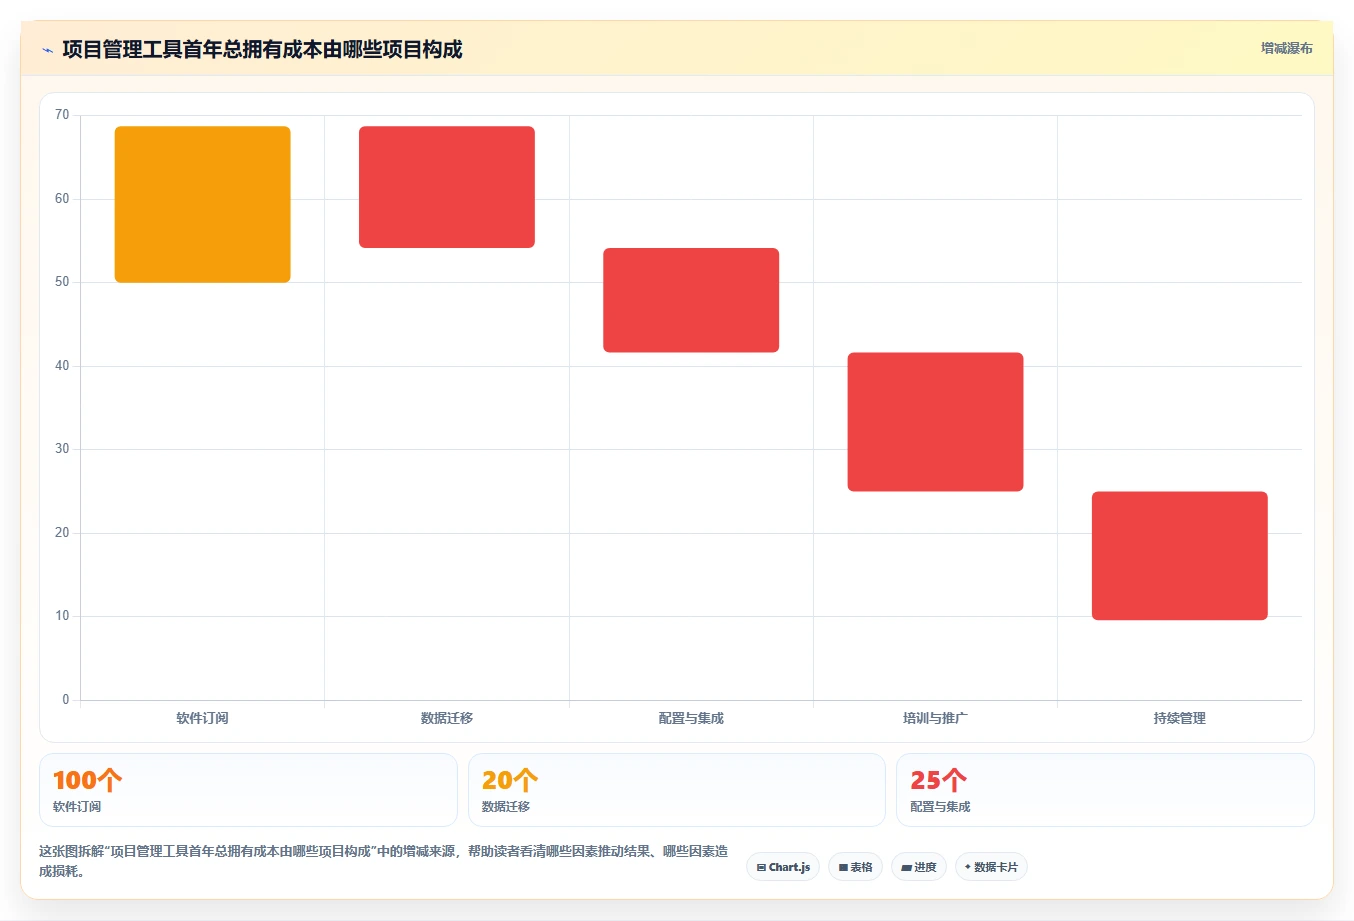Click the 配置与集成 x-axis label
The width and height of the screenshot is (1354, 921).
tap(691, 718)
